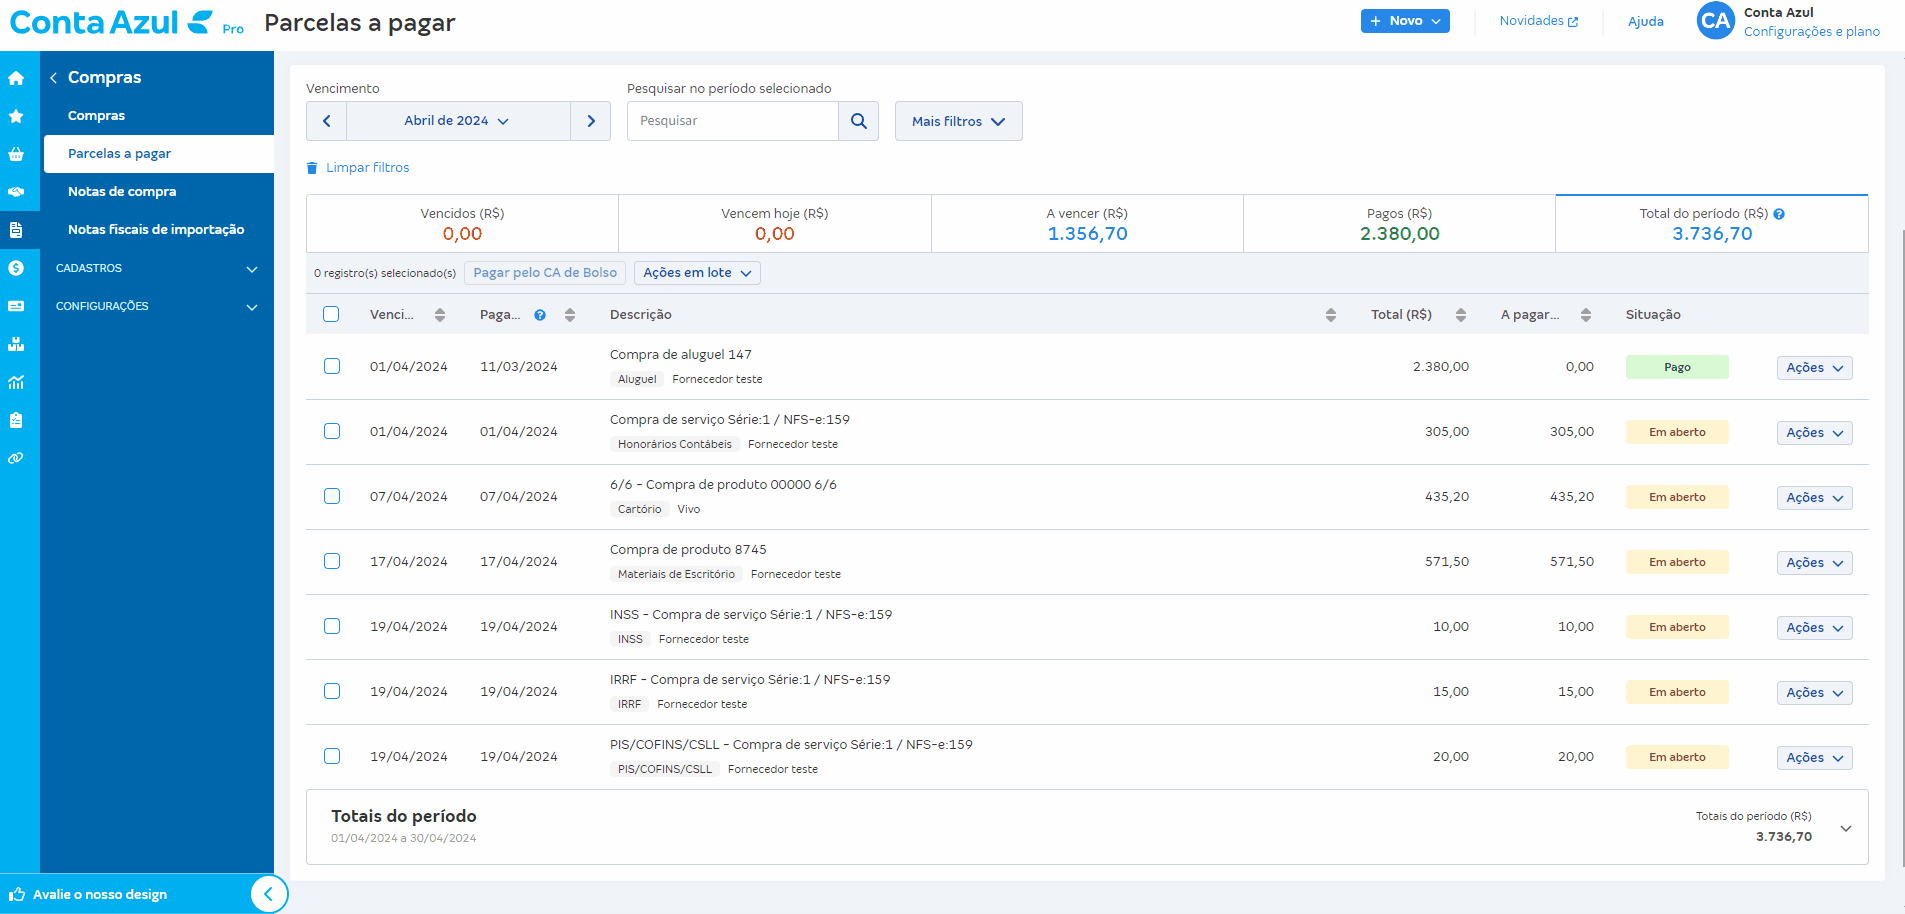The width and height of the screenshot is (1905, 914).
Task: Select the Vencem hoje (R$) summary tab
Action: click(x=775, y=224)
